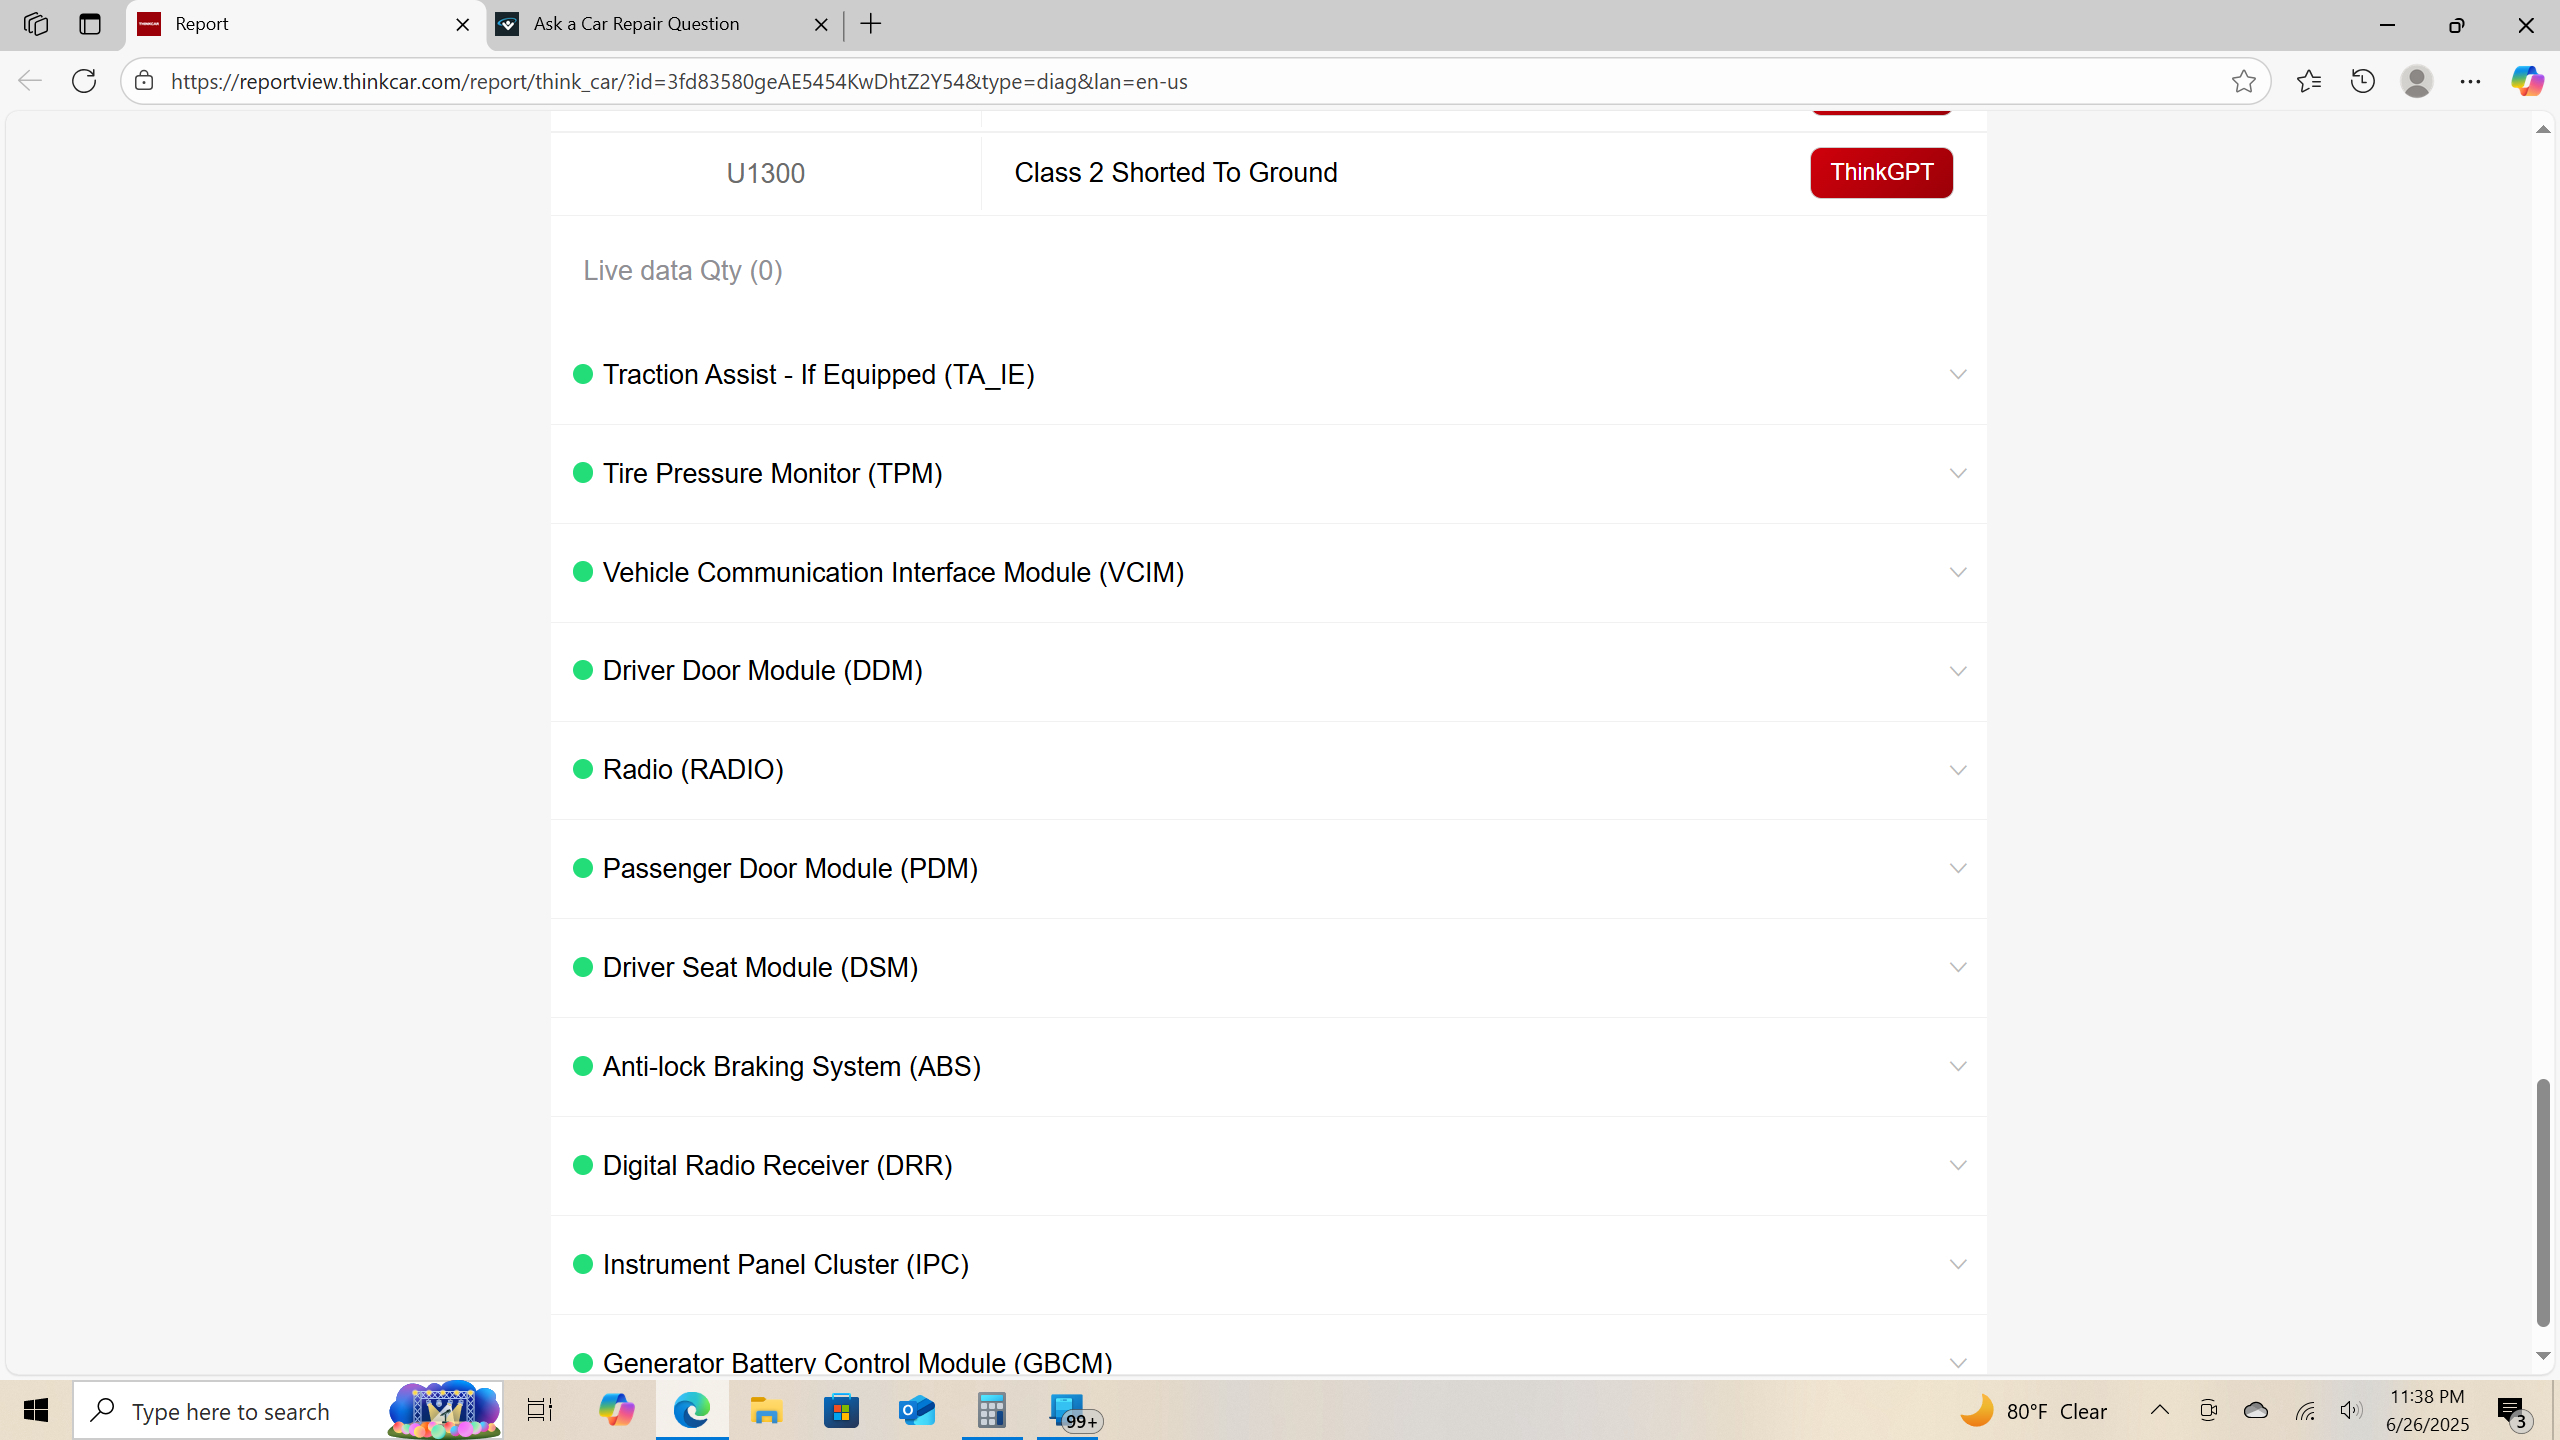2560x1440 pixels.
Task: Click the browser address bar URL
Action: click(x=680, y=81)
